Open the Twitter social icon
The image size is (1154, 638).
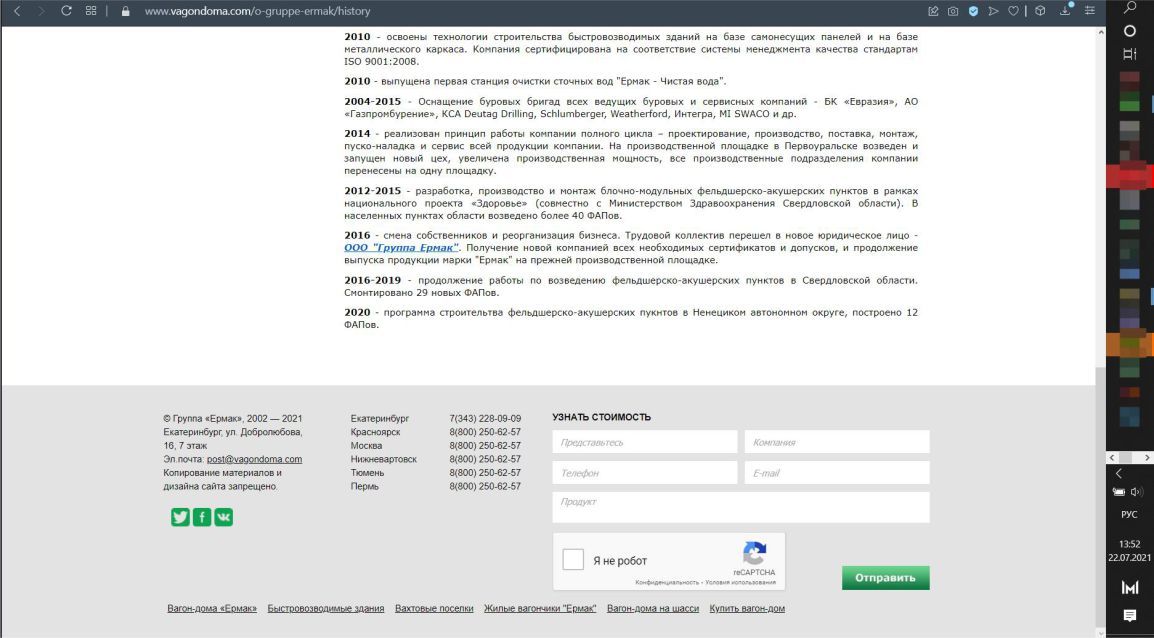point(180,517)
